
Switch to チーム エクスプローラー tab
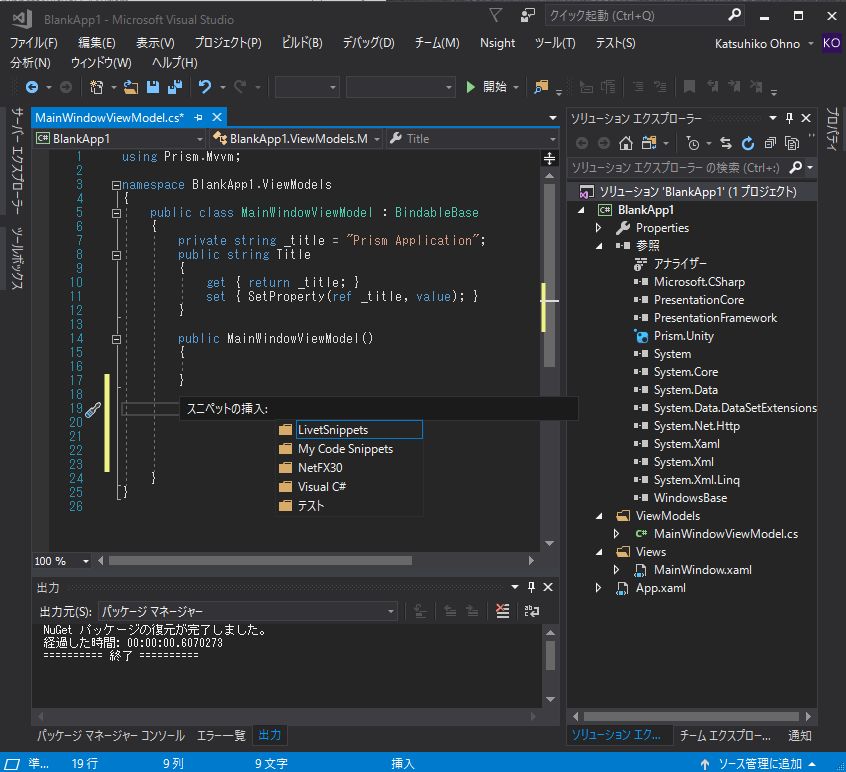(x=725, y=735)
